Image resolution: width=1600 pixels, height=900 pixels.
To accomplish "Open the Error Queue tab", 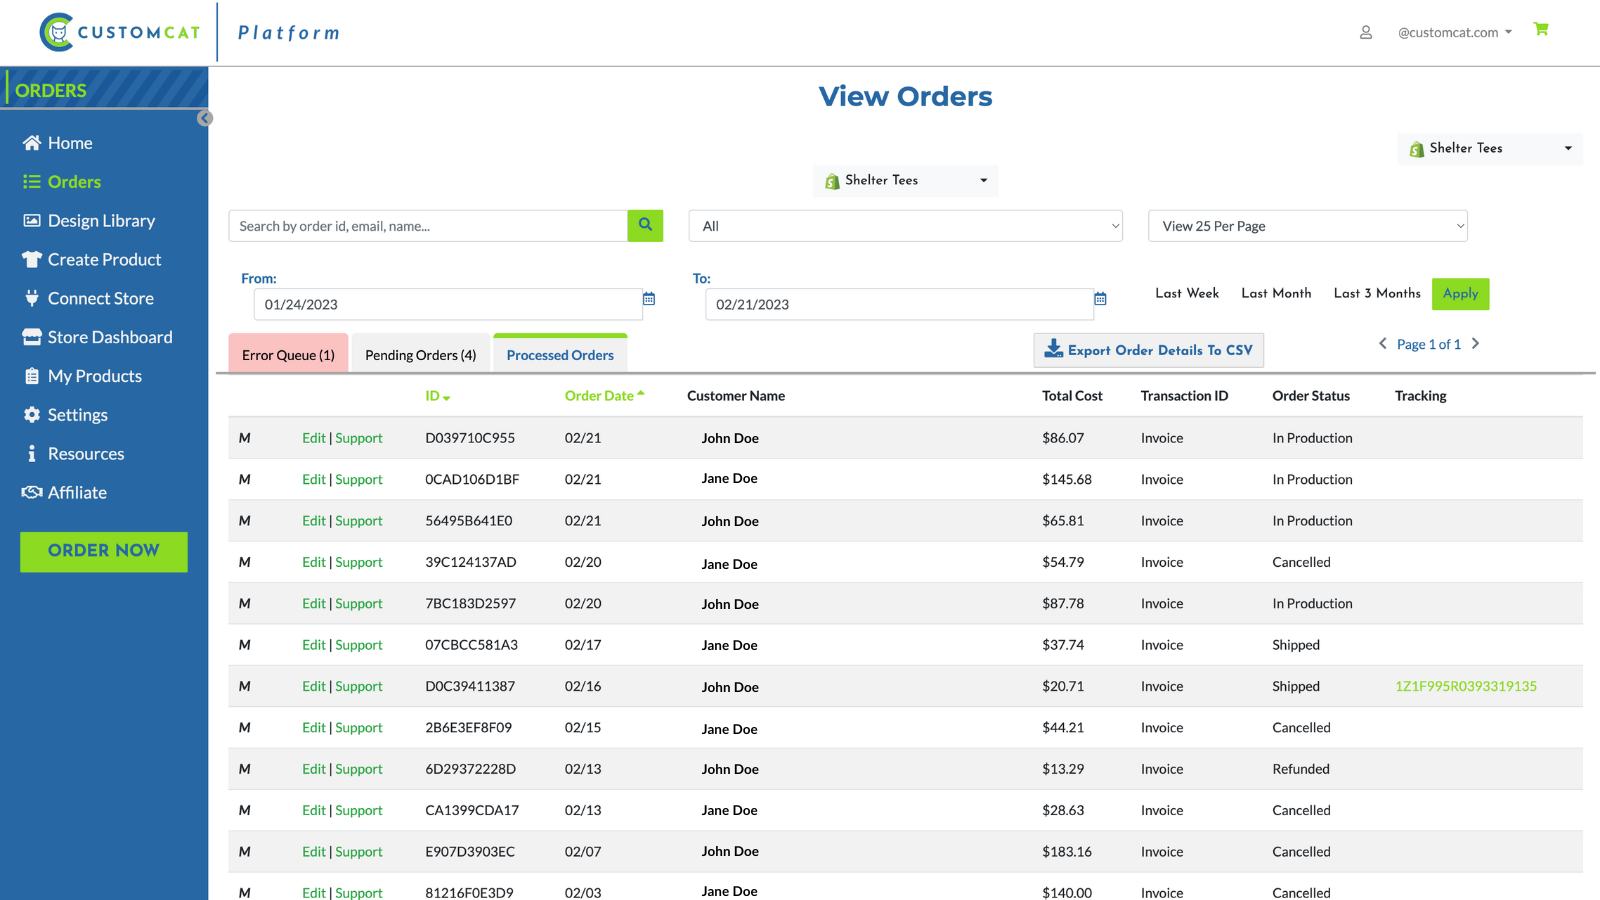I will (x=288, y=354).
